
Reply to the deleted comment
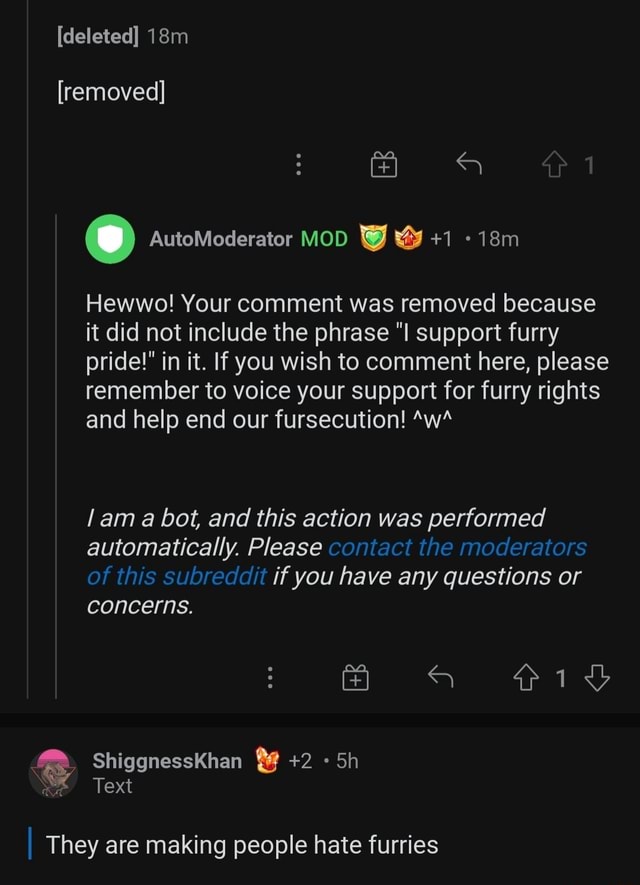[468, 165]
